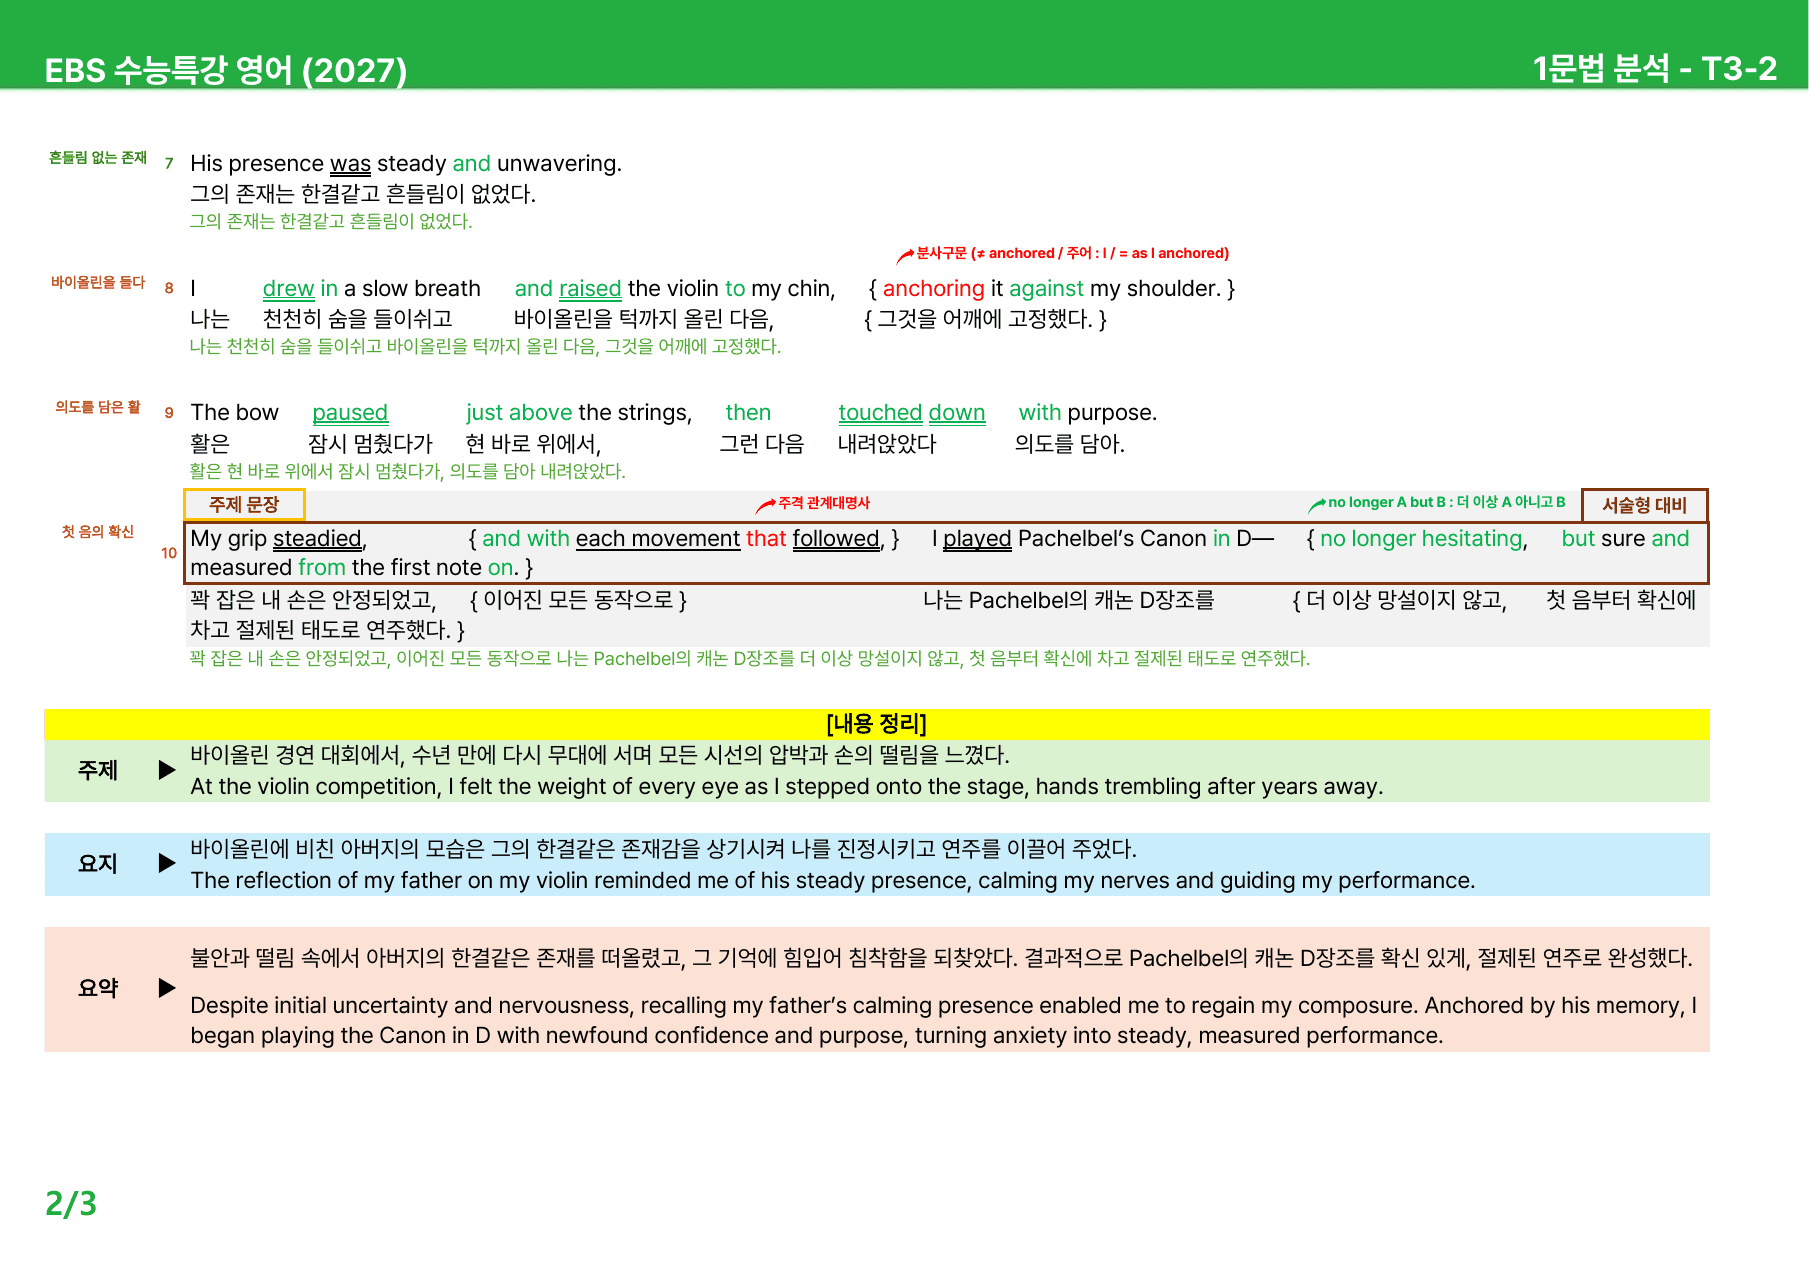Click sentence number 10 marker
The height and width of the screenshot is (1279, 1809).
point(169,553)
